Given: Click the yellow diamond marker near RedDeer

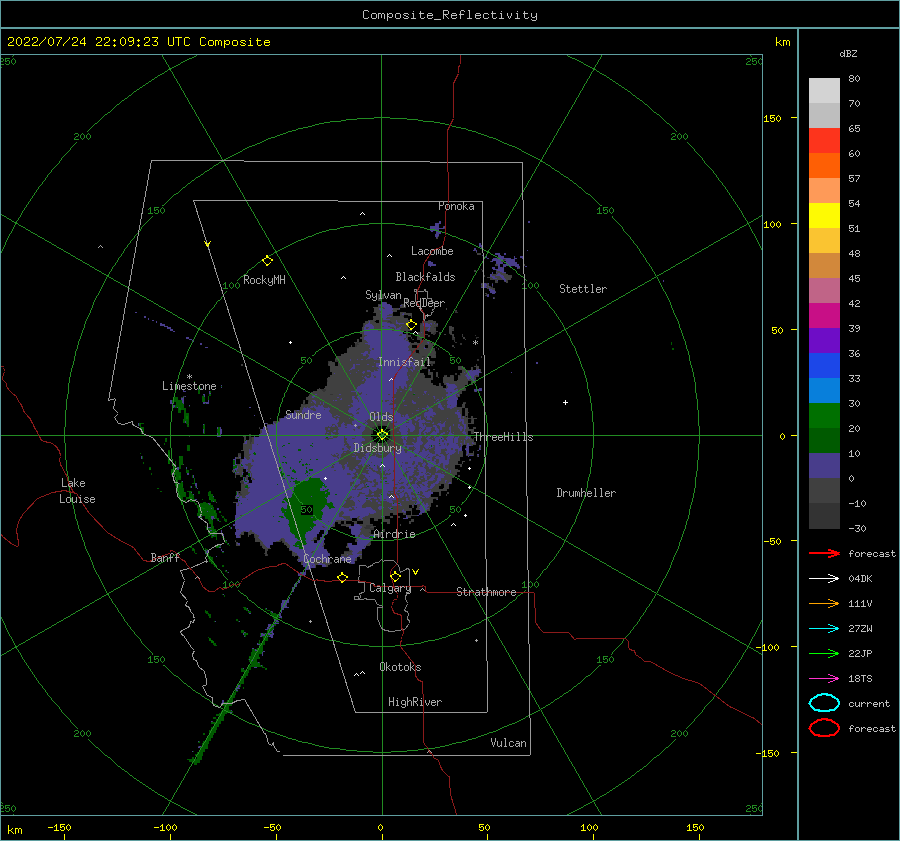Looking at the screenshot, I should click(411, 325).
